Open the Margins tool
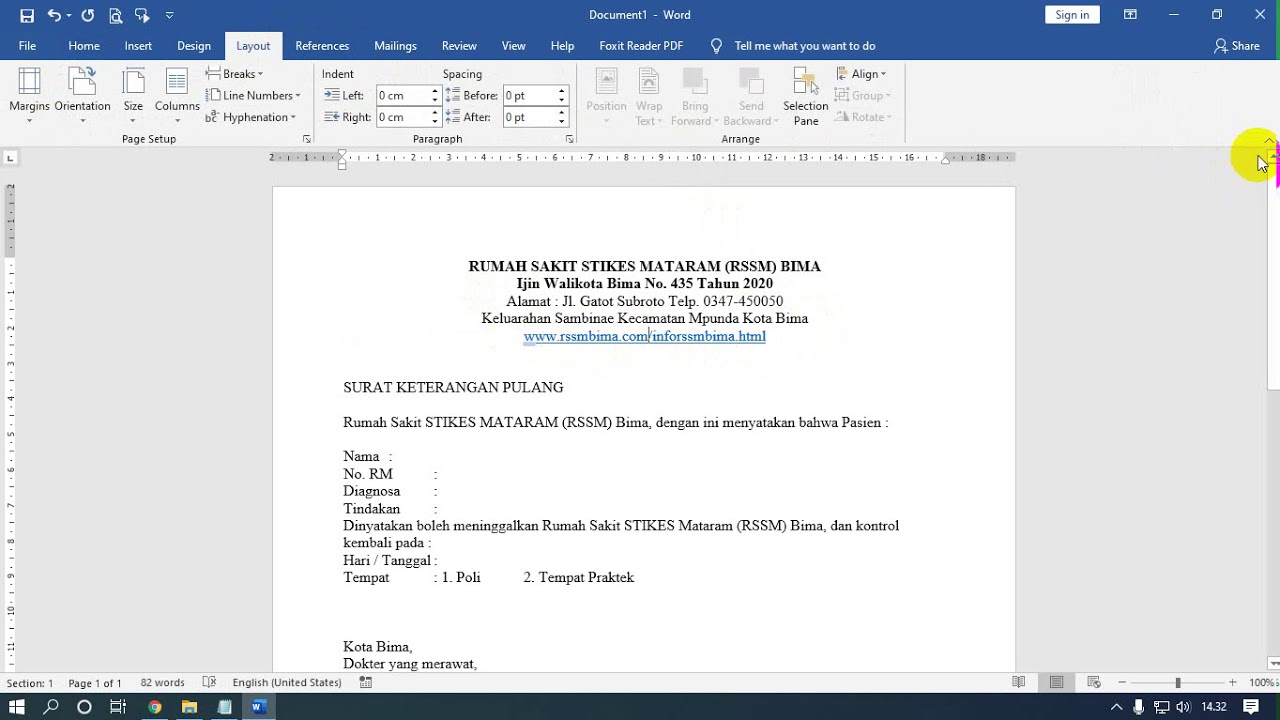The width and height of the screenshot is (1280, 720). [x=29, y=96]
